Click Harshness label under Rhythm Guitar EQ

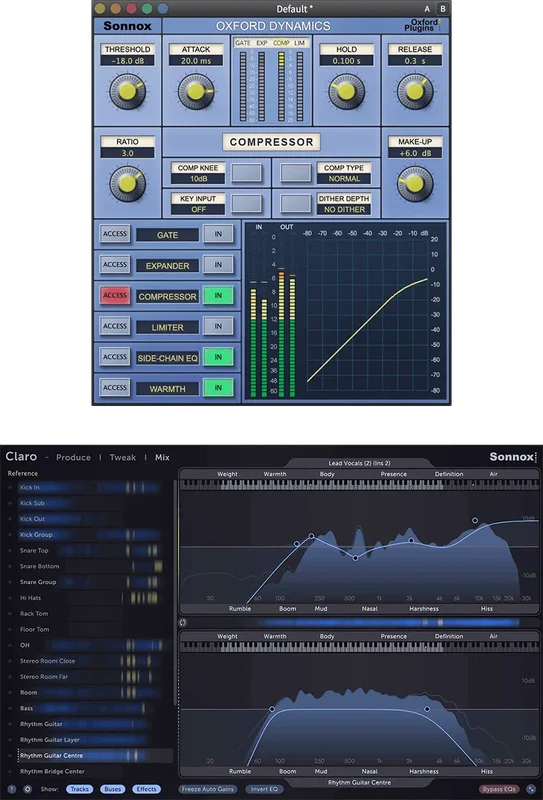[424, 771]
